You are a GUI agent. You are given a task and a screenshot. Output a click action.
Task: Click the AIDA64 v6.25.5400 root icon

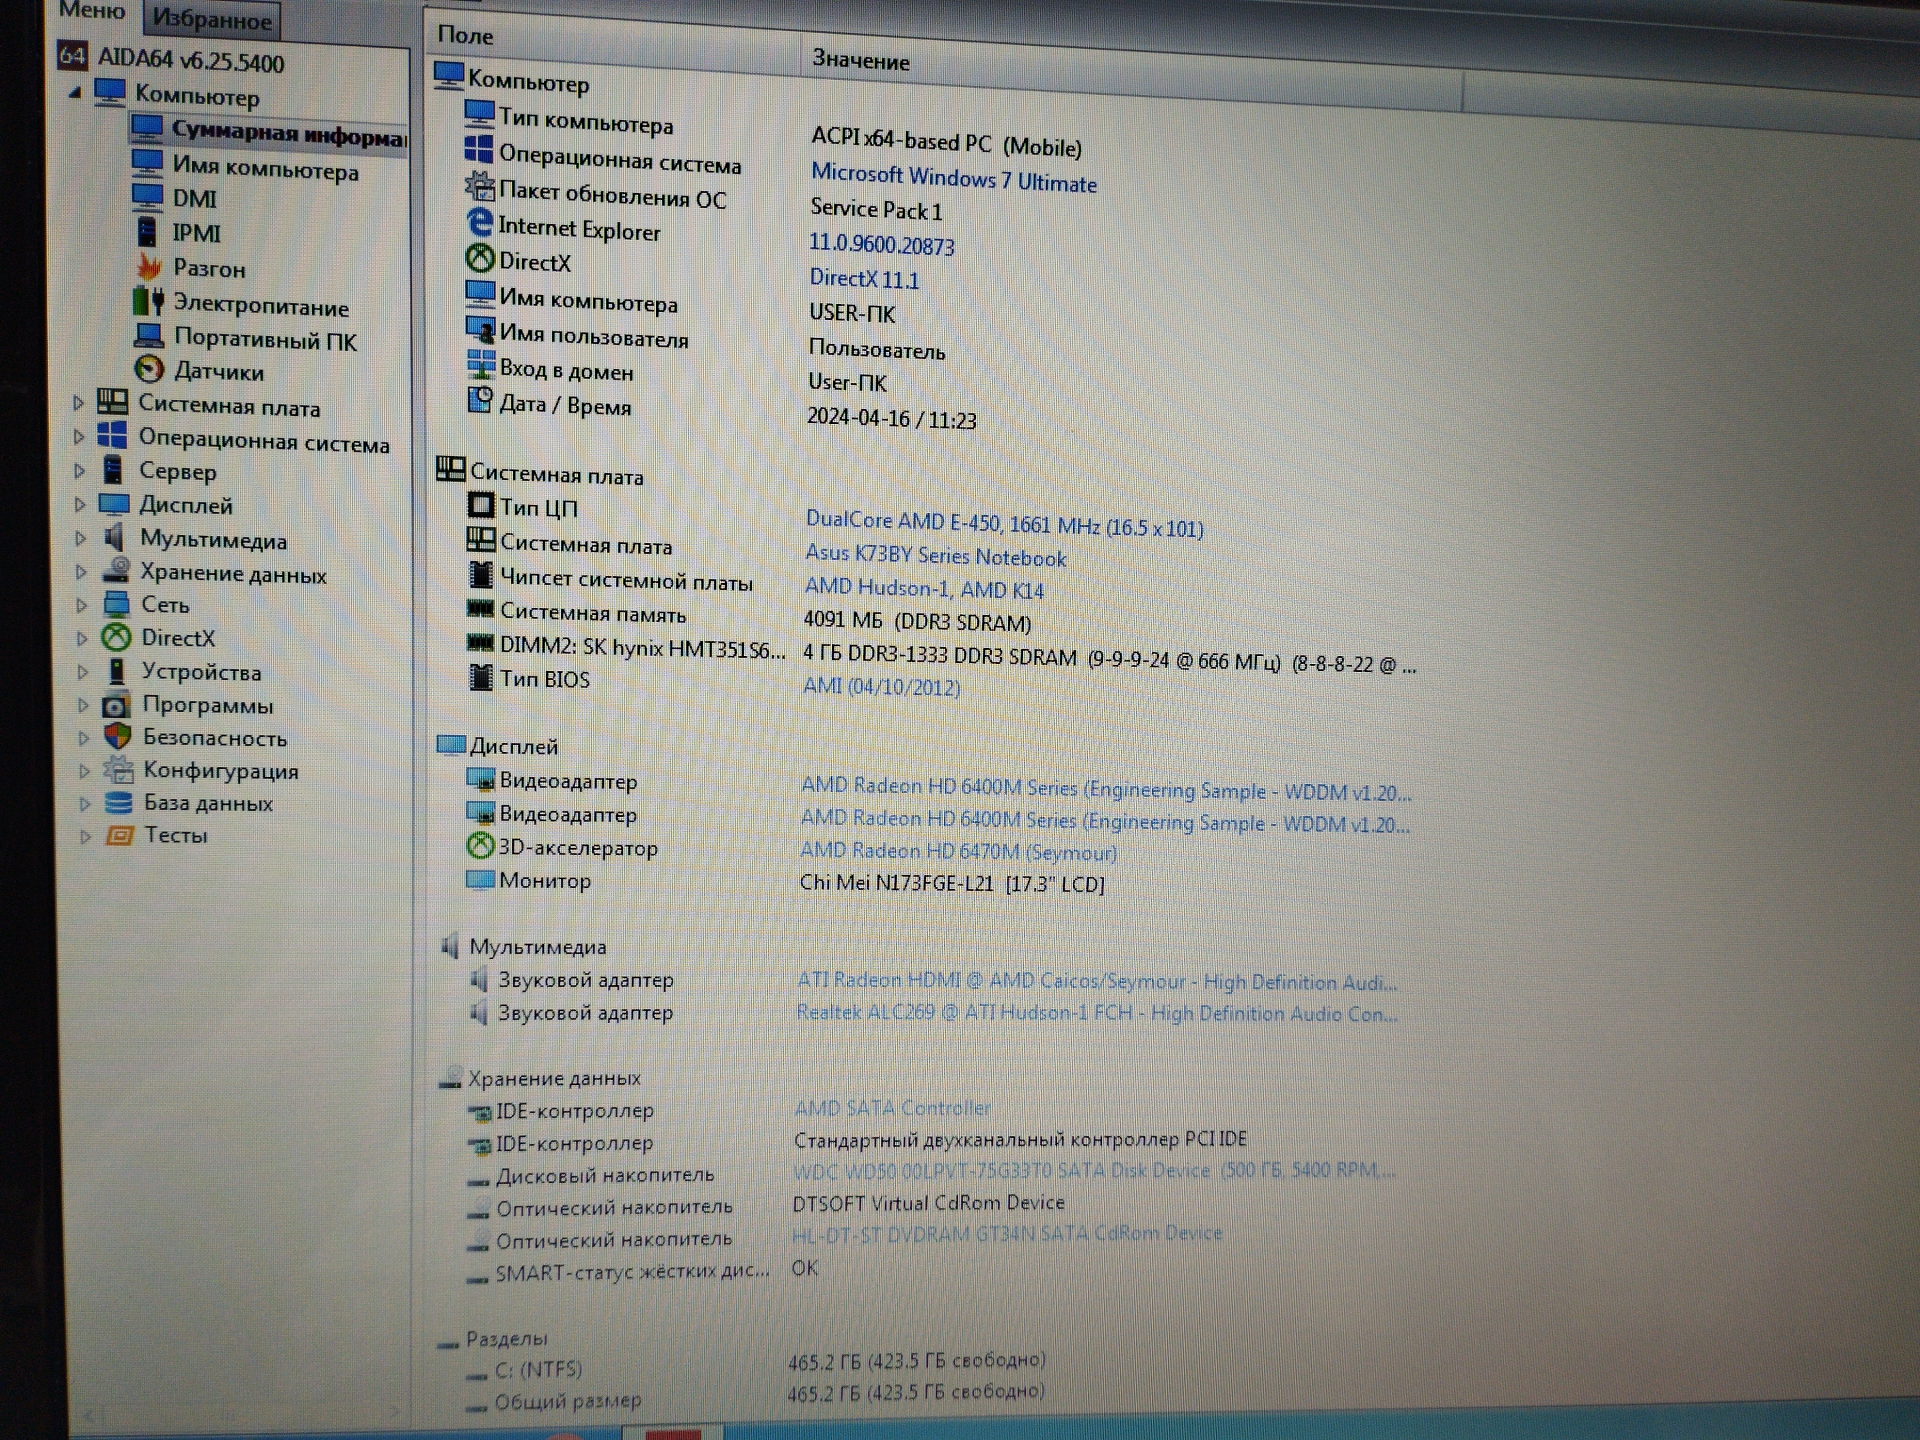coord(72,54)
